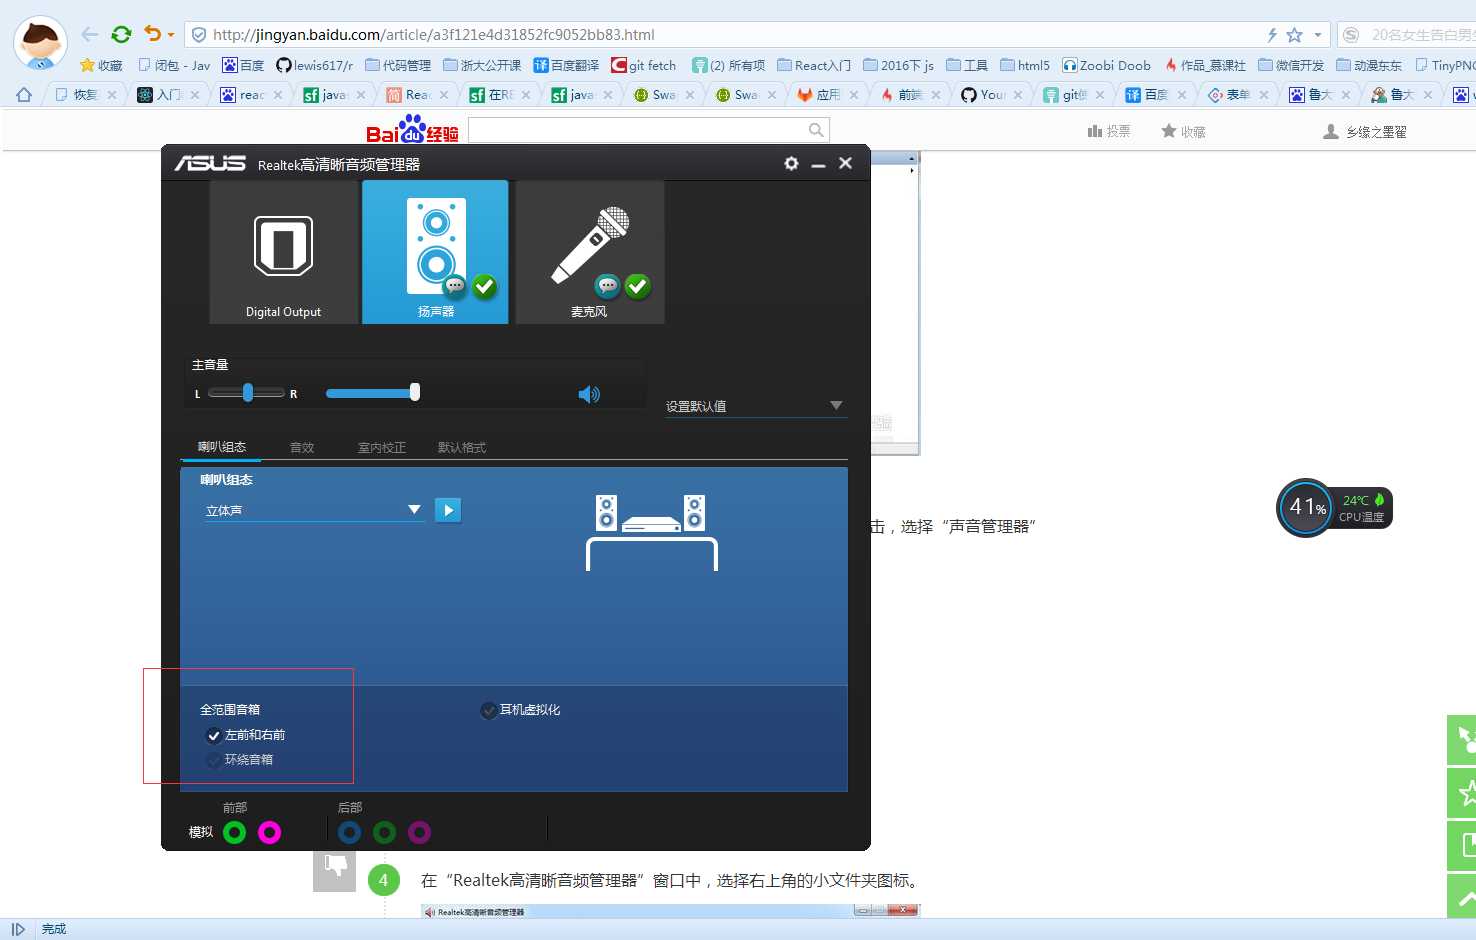The image size is (1476, 940).
Task: Click the L/R balance slider handle
Action: tap(248, 392)
